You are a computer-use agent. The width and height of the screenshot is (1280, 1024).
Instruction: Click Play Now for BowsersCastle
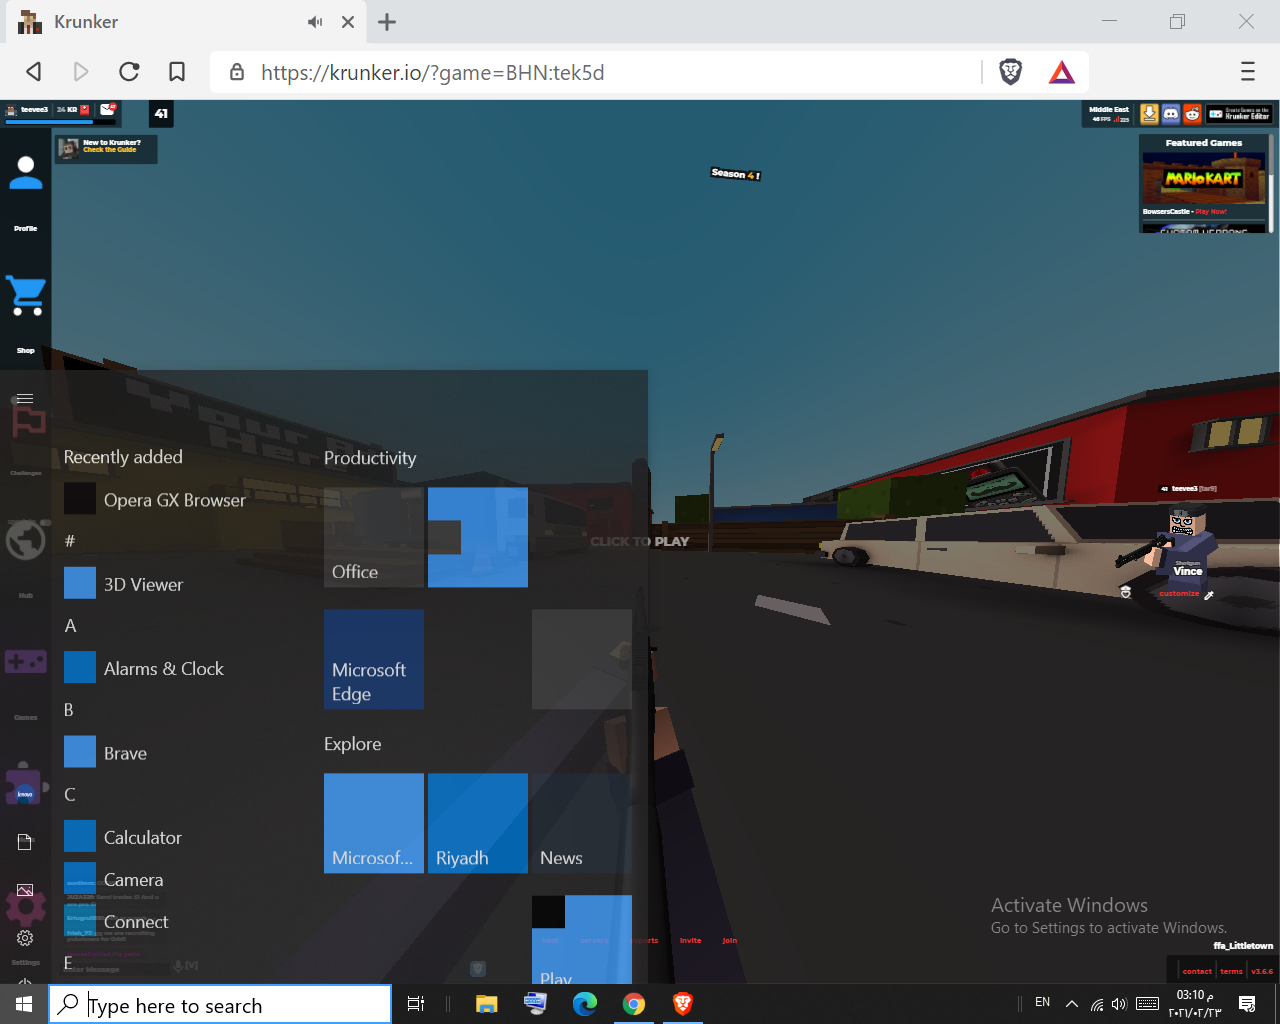(x=1210, y=212)
